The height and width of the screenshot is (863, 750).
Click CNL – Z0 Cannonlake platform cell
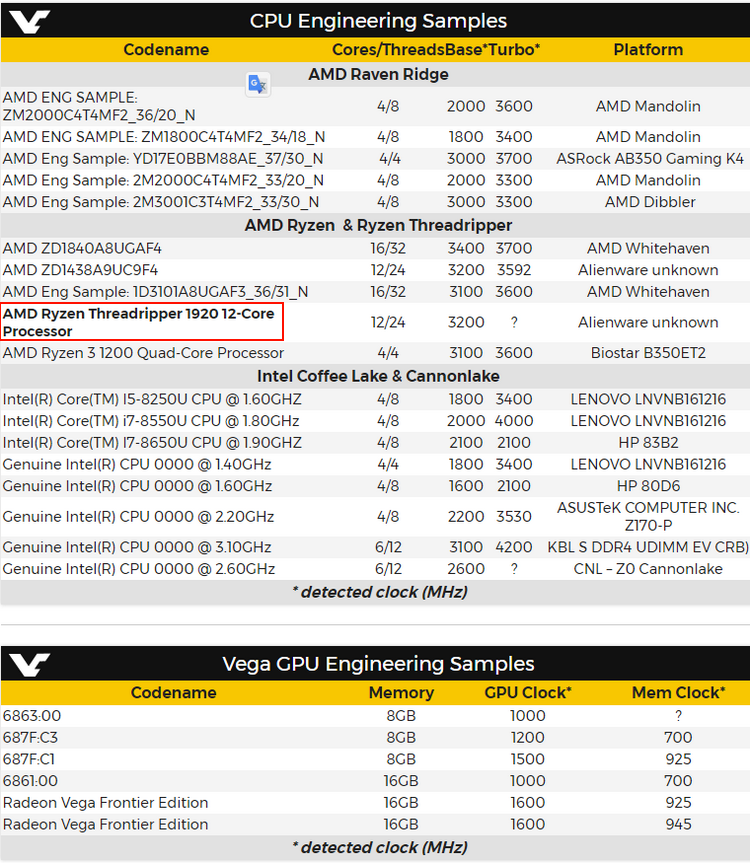point(648,569)
